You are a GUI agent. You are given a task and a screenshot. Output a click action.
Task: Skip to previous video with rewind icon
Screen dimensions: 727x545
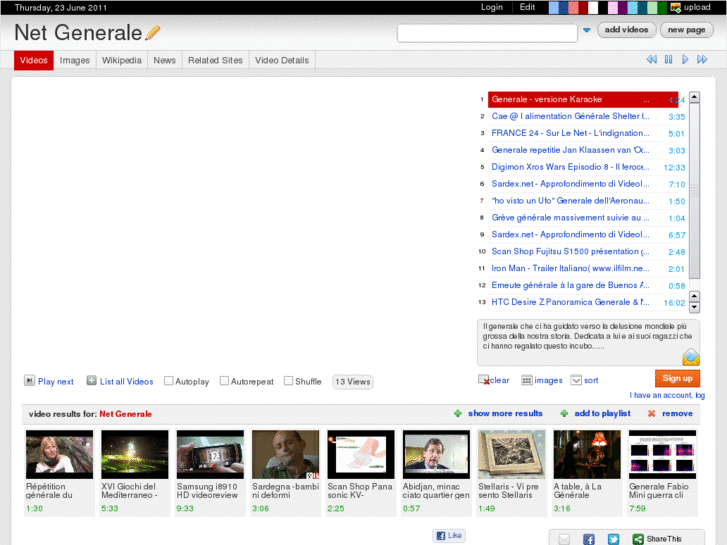pyautogui.click(x=651, y=59)
